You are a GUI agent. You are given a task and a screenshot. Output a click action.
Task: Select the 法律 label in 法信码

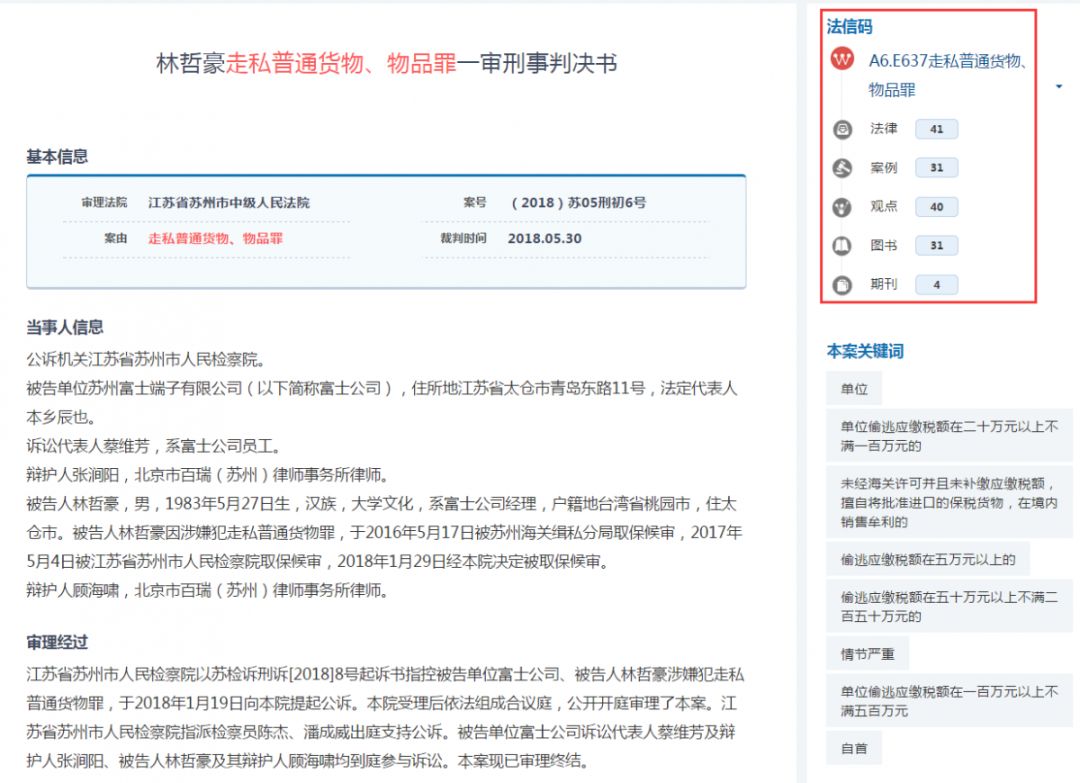[x=884, y=129]
